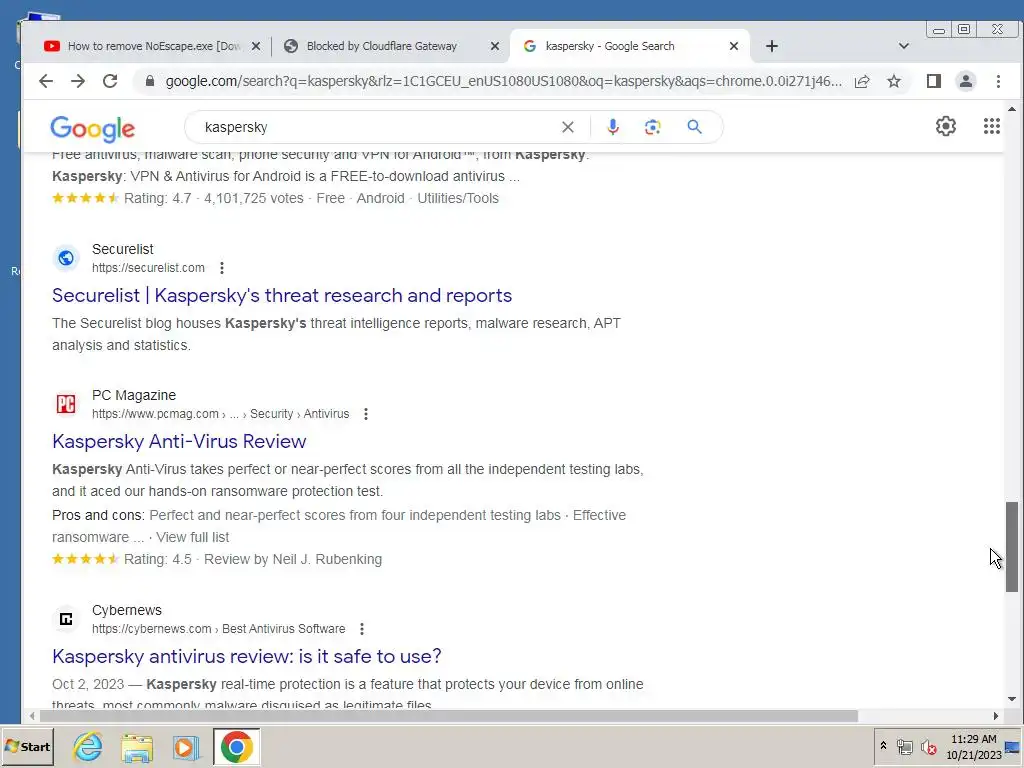Click the vertical scrollbar thumb
The image size is (1024, 768).
pos(1011,547)
